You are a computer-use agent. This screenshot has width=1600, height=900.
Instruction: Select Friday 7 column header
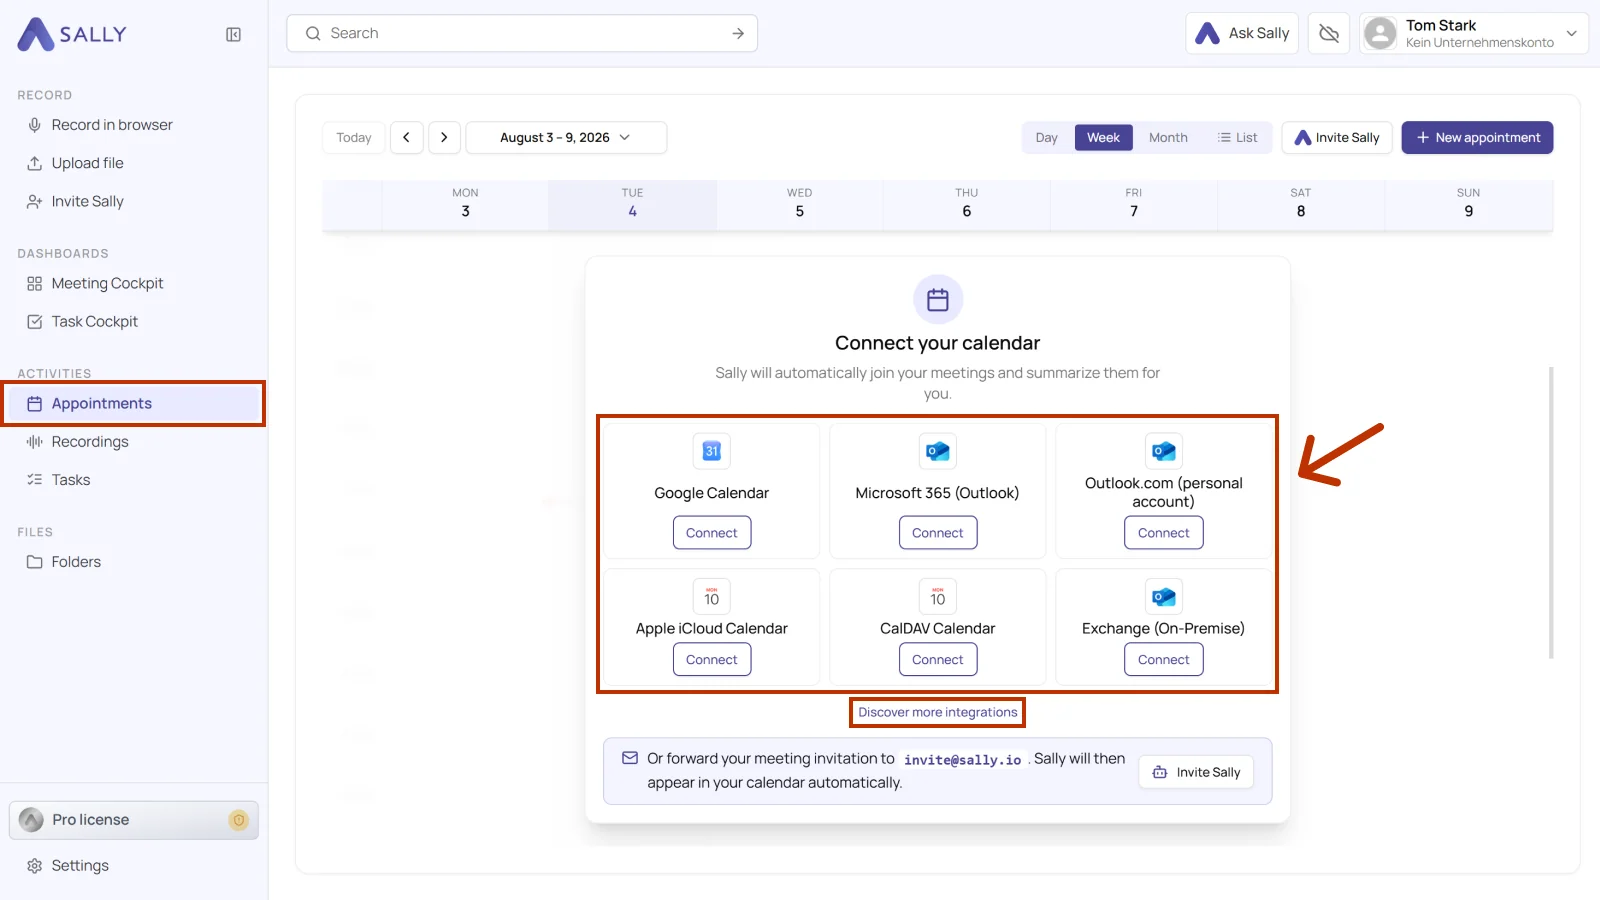point(1133,204)
